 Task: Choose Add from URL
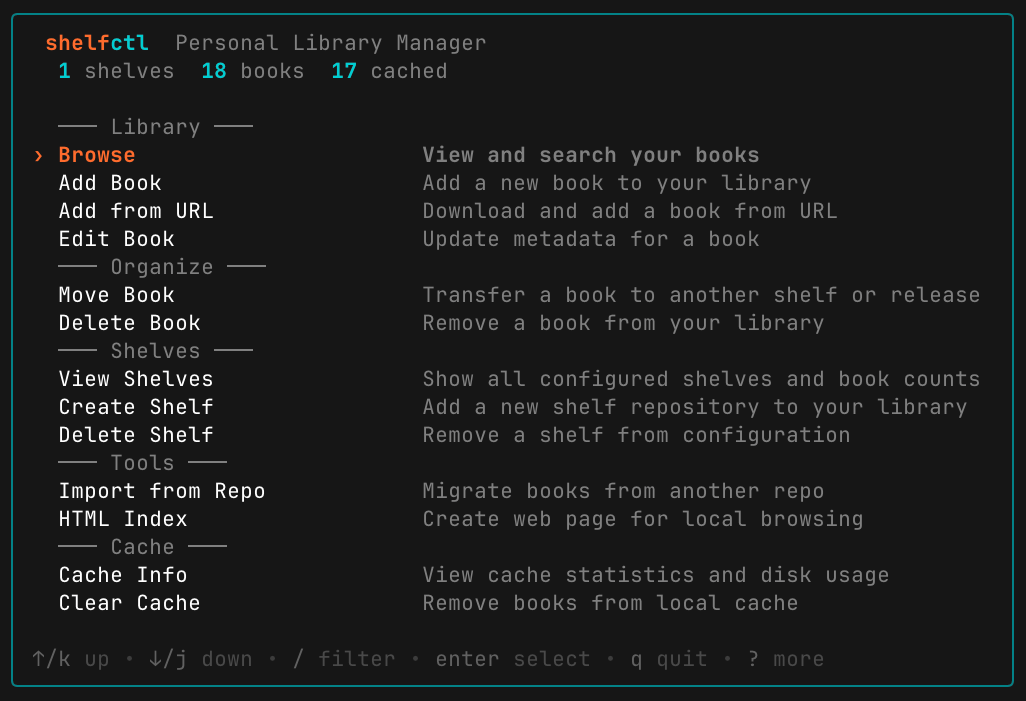pyautogui.click(x=135, y=211)
